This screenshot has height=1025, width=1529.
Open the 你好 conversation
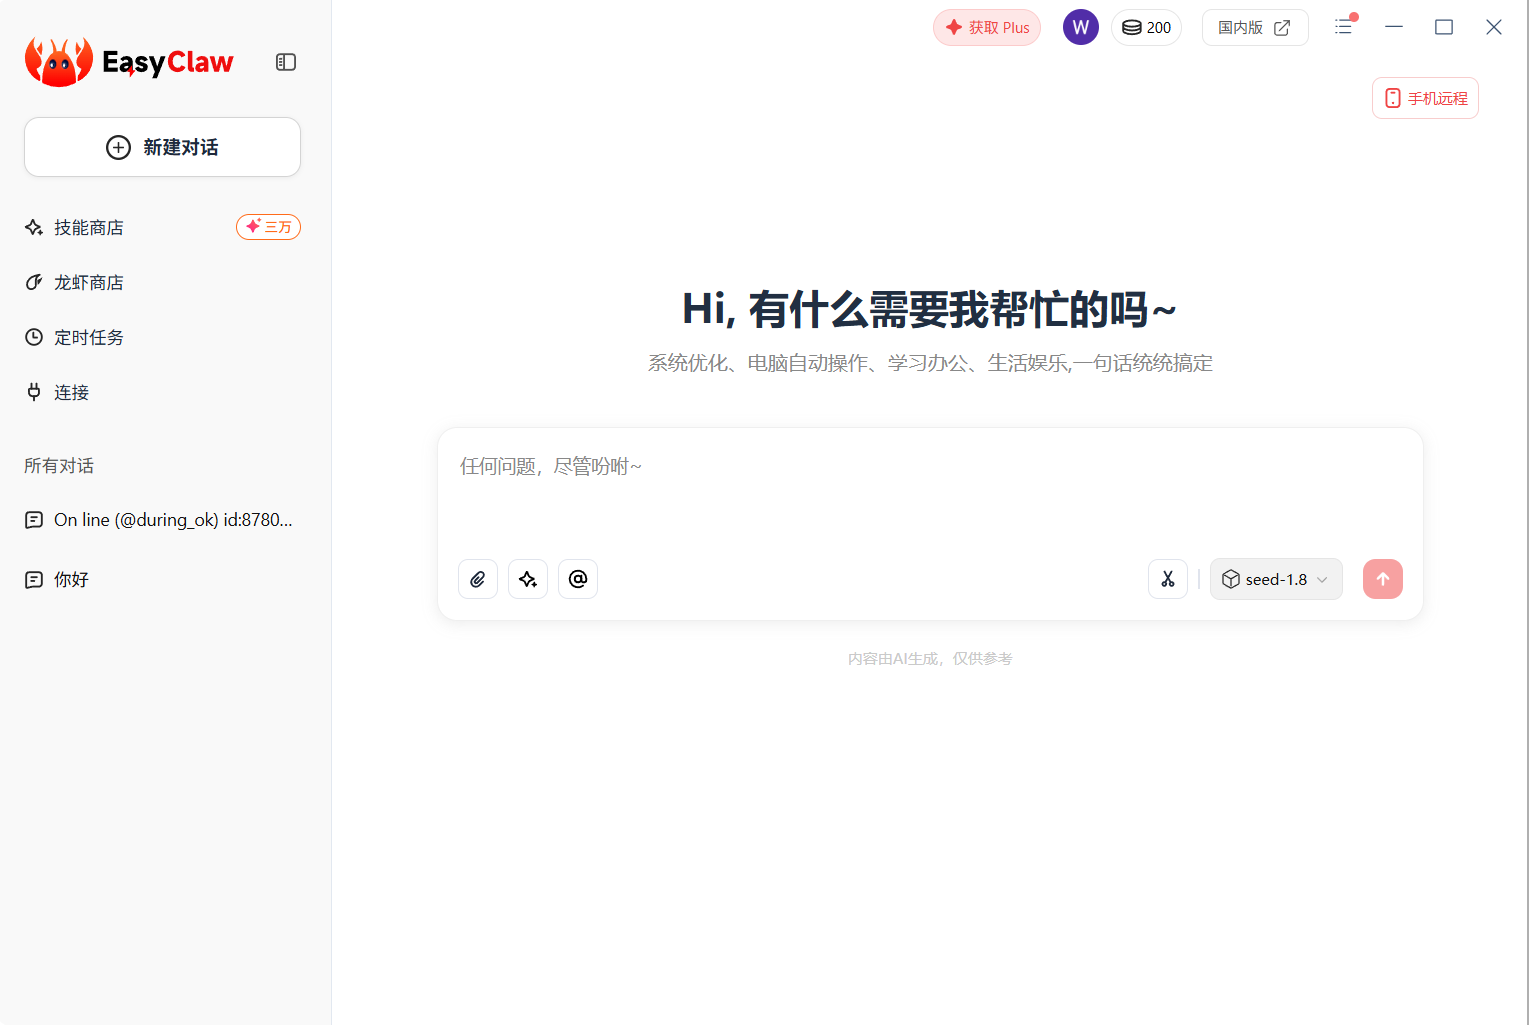[x=70, y=579]
